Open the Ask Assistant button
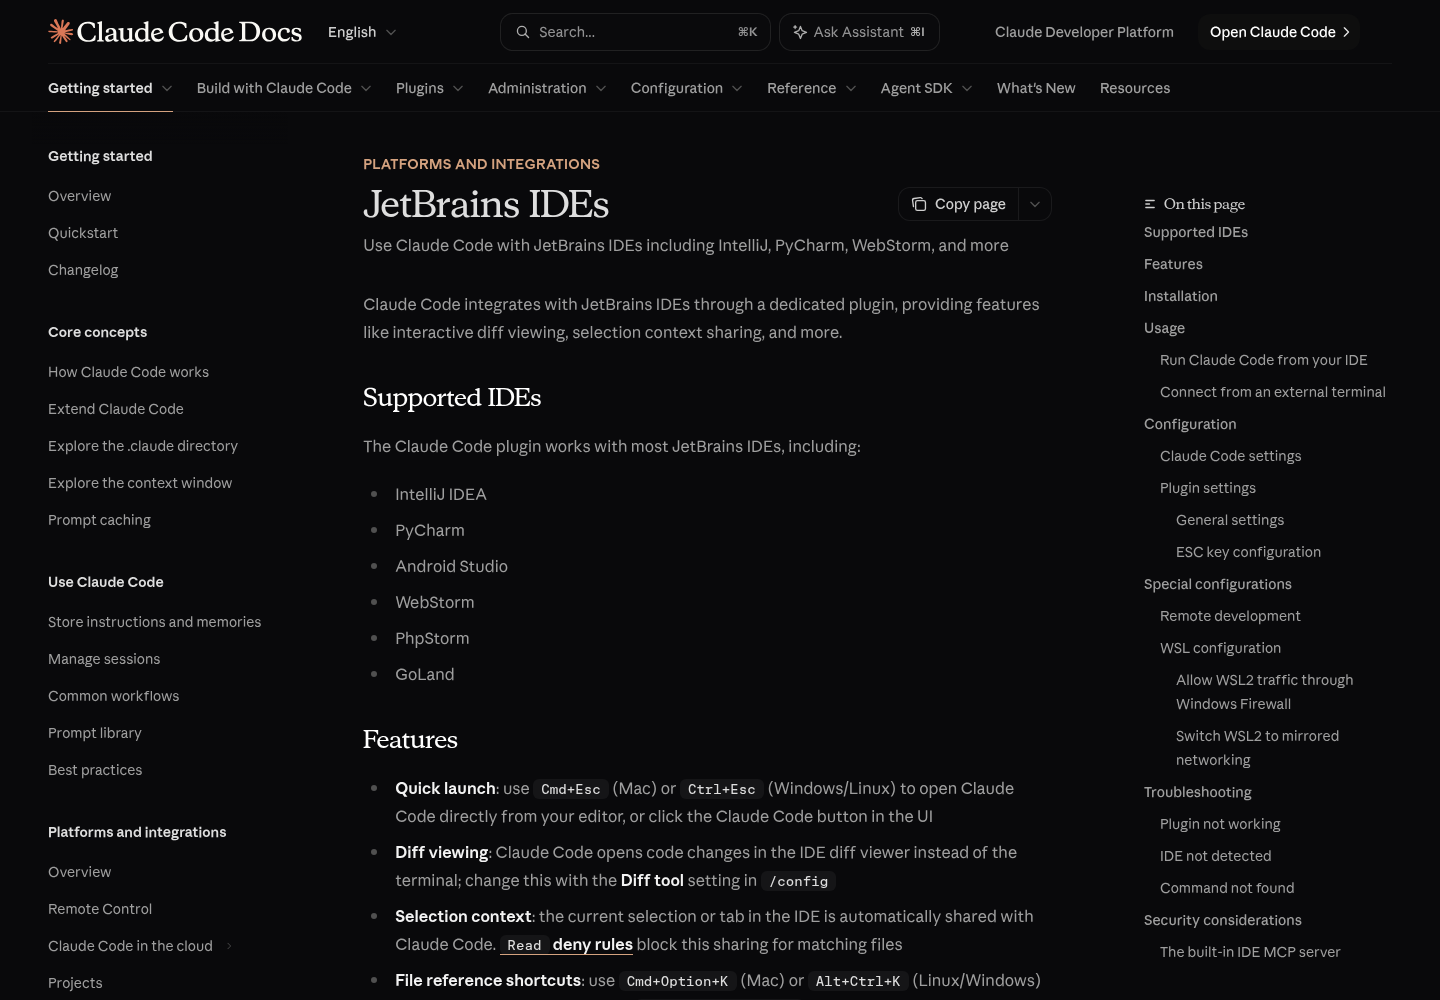The height and width of the screenshot is (1000, 1440). click(x=859, y=32)
